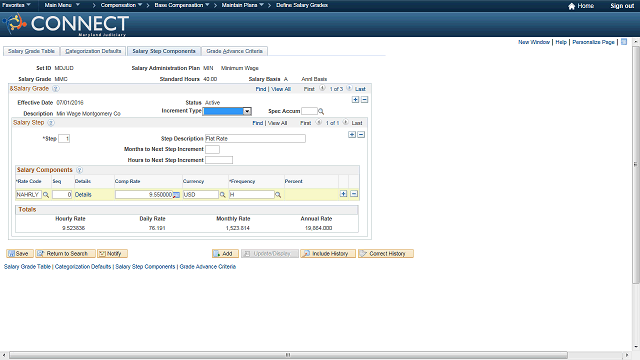
Task: Click Step Description input field
Action: pyautogui.click(x=255, y=139)
